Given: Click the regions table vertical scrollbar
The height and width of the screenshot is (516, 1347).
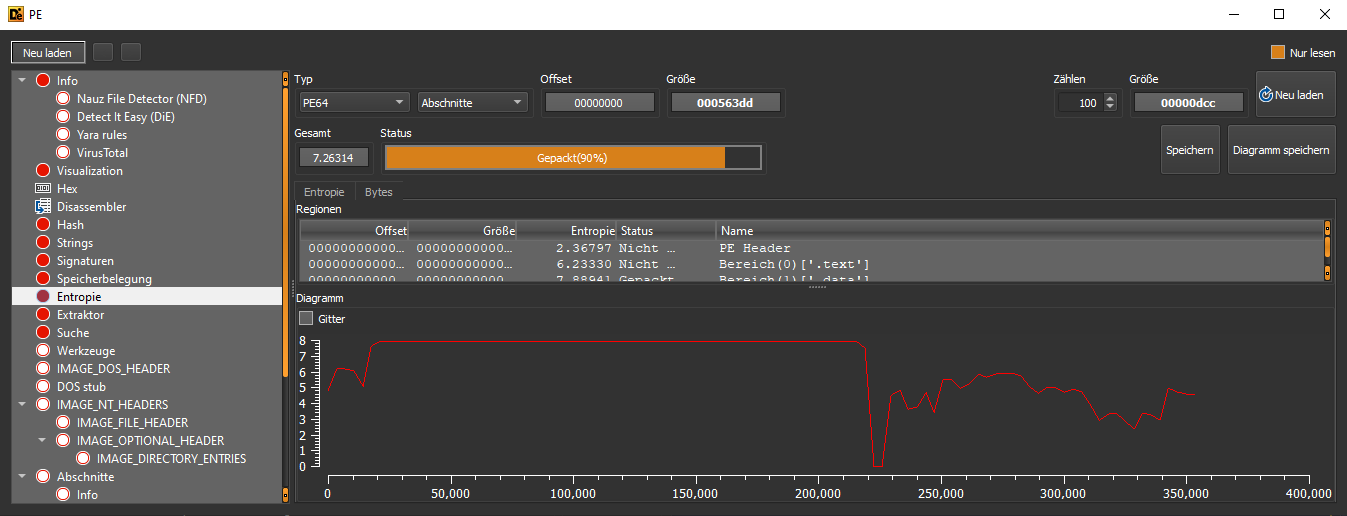Looking at the screenshot, I should click(1328, 251).
